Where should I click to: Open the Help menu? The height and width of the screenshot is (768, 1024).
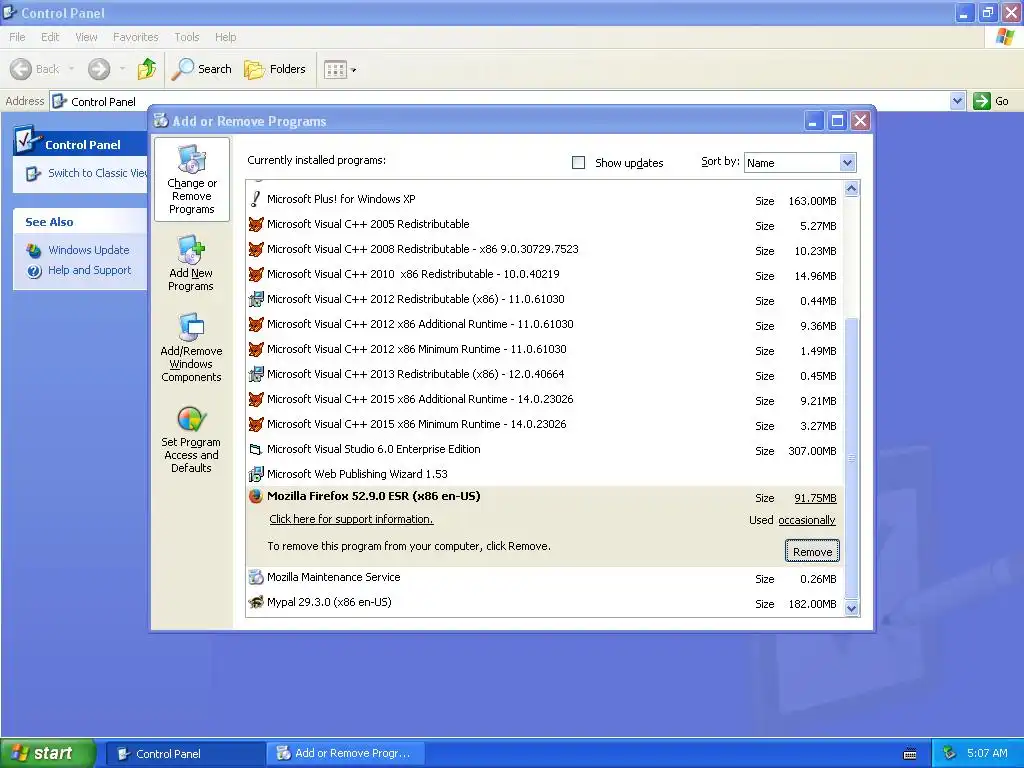(225, 37)
